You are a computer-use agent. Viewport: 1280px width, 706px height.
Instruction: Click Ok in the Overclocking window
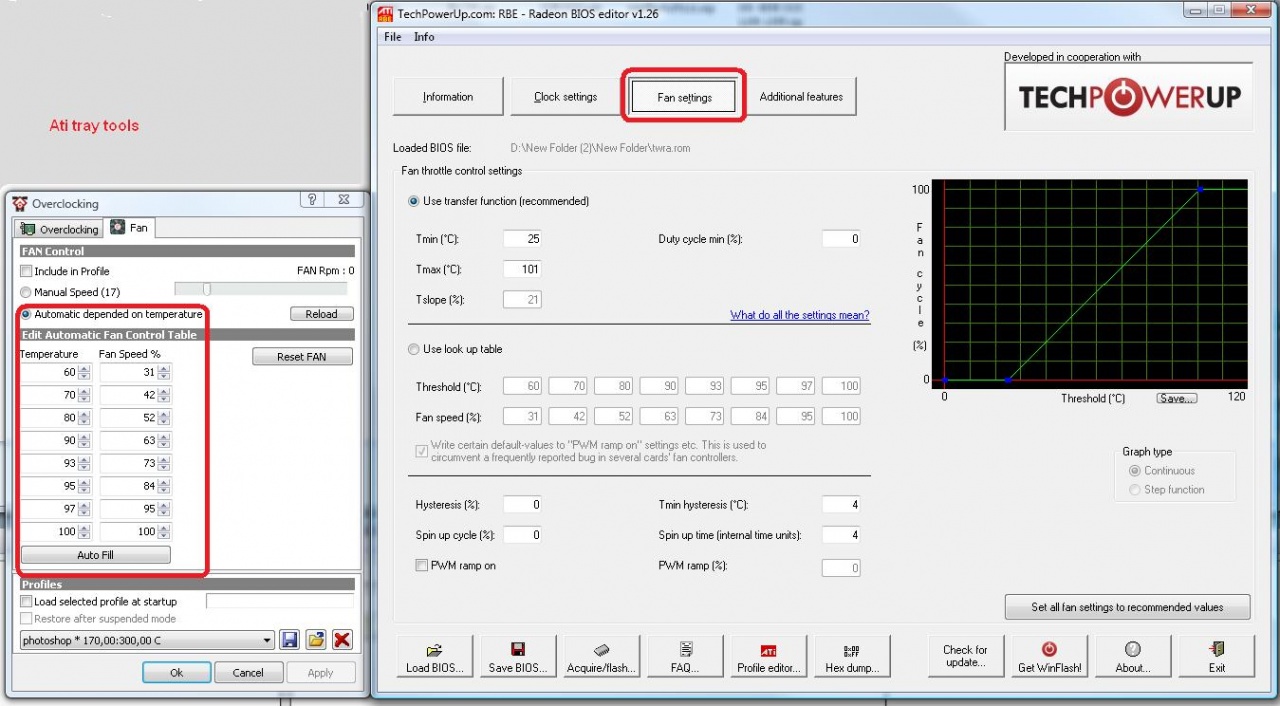point(176,673)
